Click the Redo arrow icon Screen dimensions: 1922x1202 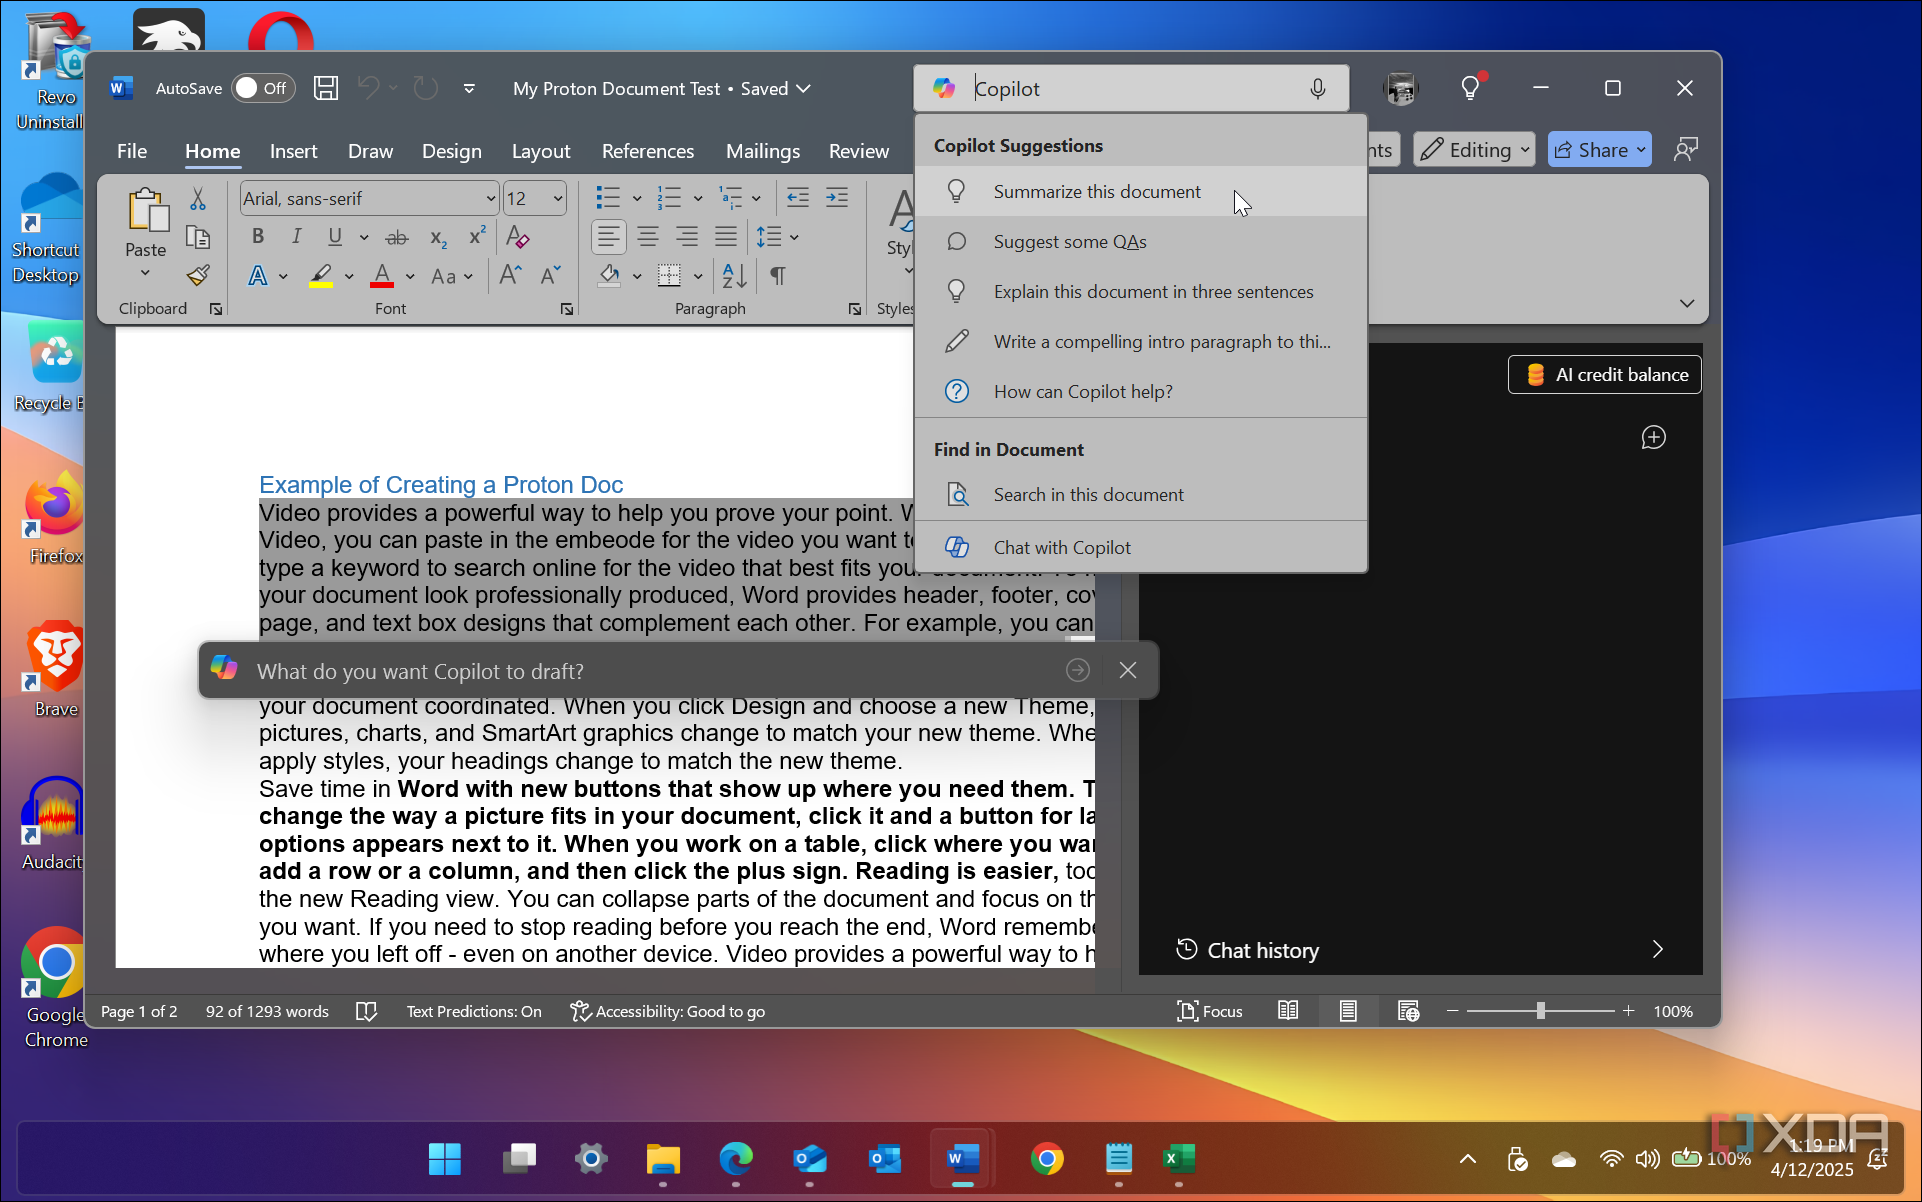tap(426, 88)
